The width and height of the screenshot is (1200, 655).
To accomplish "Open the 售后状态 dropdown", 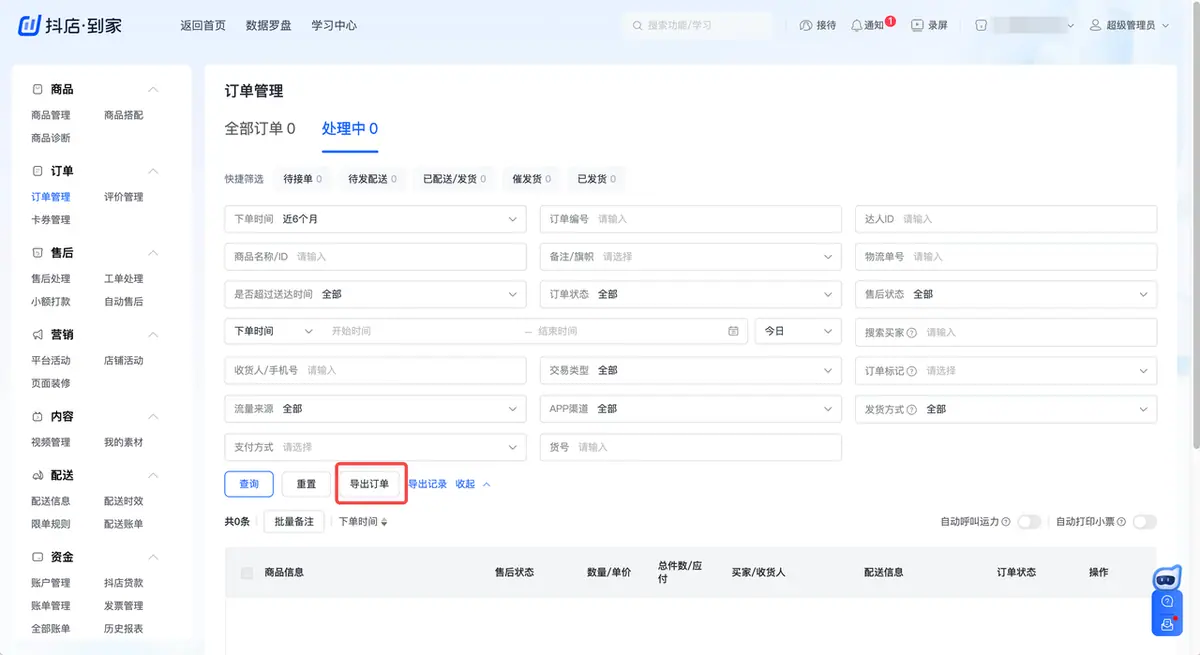I will 1006,295.
